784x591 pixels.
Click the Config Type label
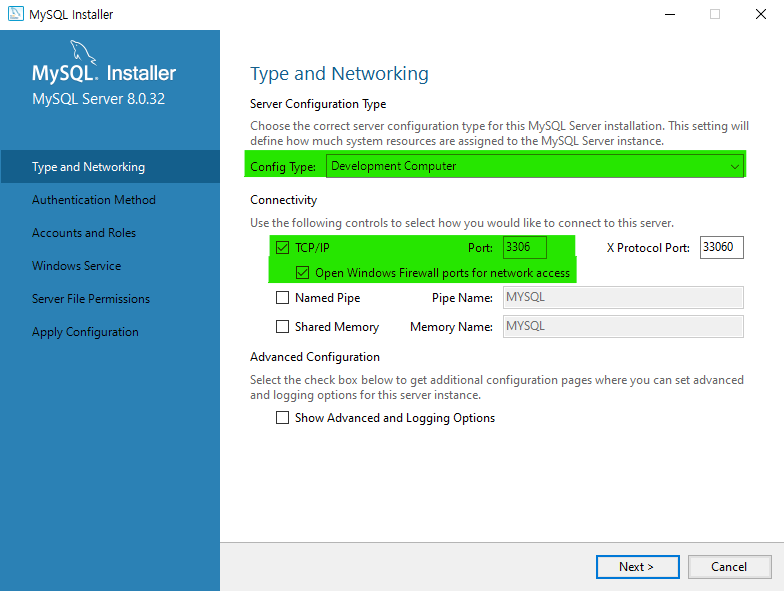coord(283,166)
